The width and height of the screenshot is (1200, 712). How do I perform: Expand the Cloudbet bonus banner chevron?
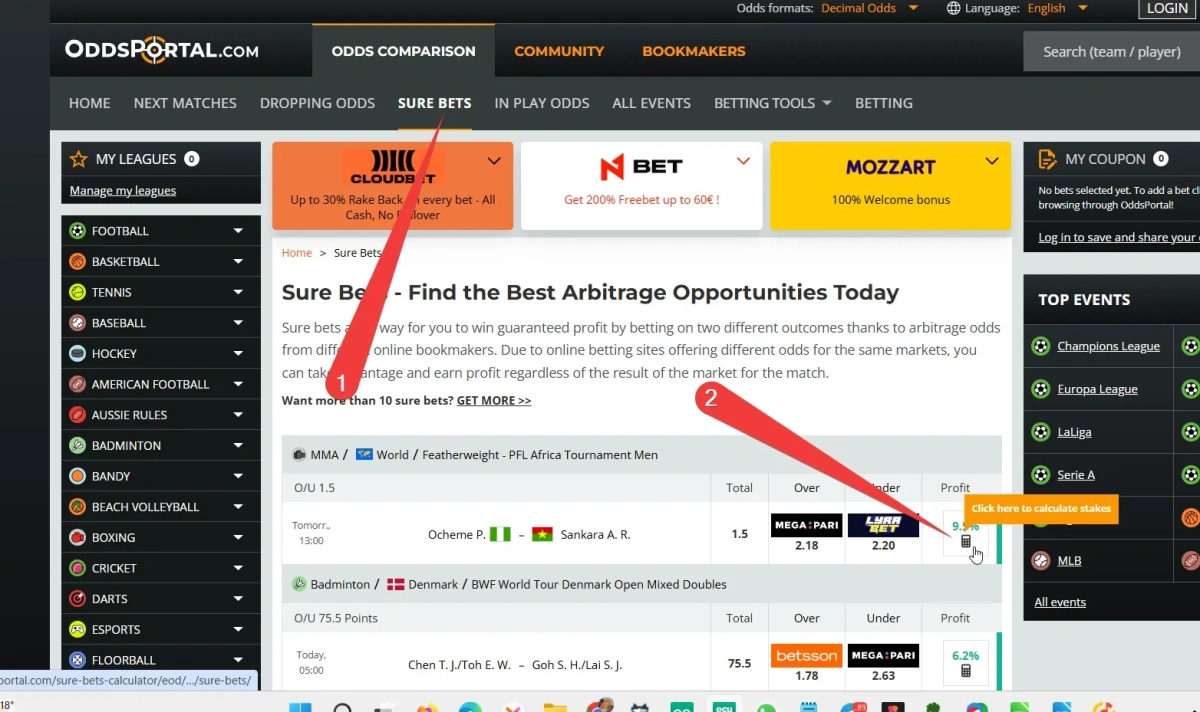tap(494, 161)
